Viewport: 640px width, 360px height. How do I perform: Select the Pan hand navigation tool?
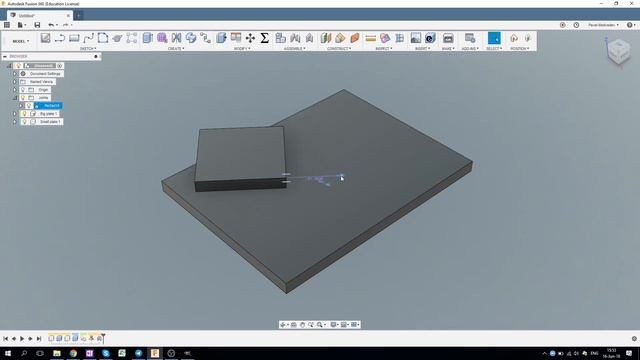302,324
